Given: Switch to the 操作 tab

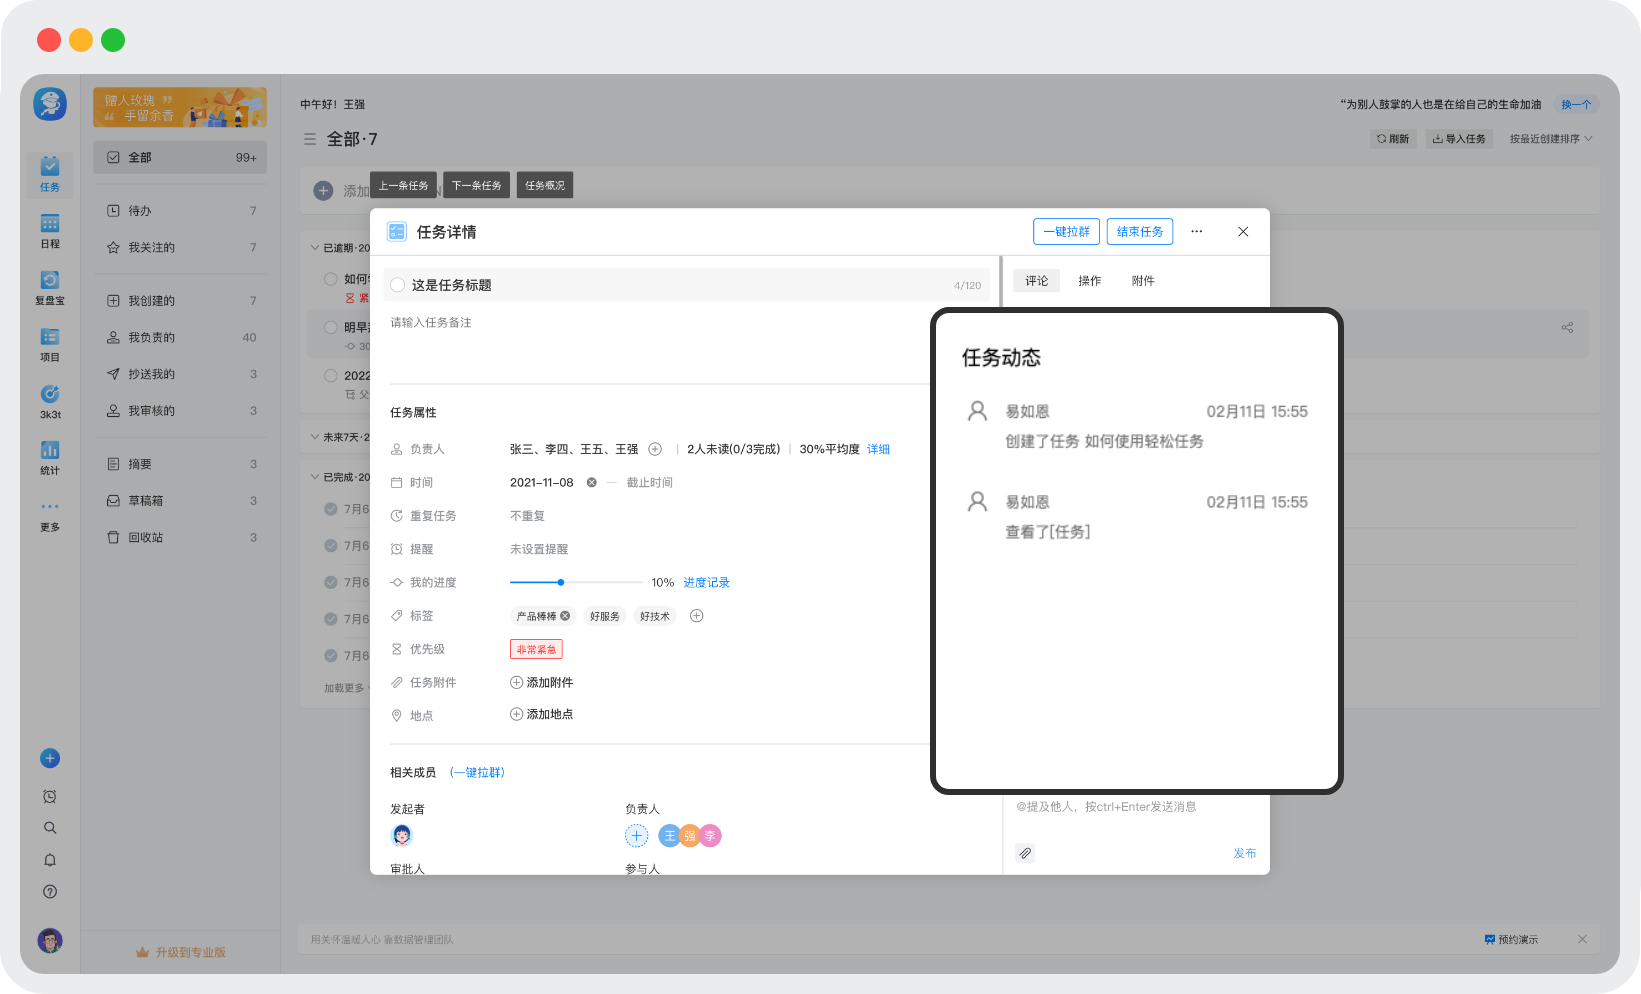Looking at the screenshot, I should pyautogui.click(x=1089, y=281).
